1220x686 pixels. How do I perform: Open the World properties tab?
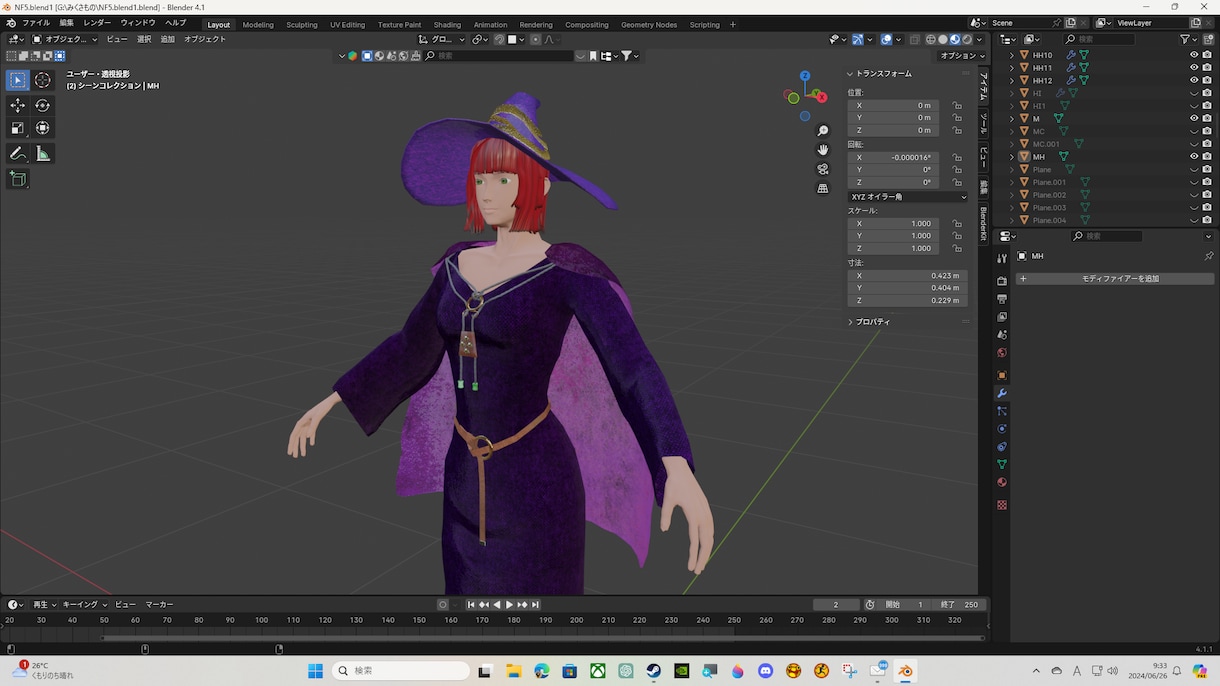(x=1002, y=353)
